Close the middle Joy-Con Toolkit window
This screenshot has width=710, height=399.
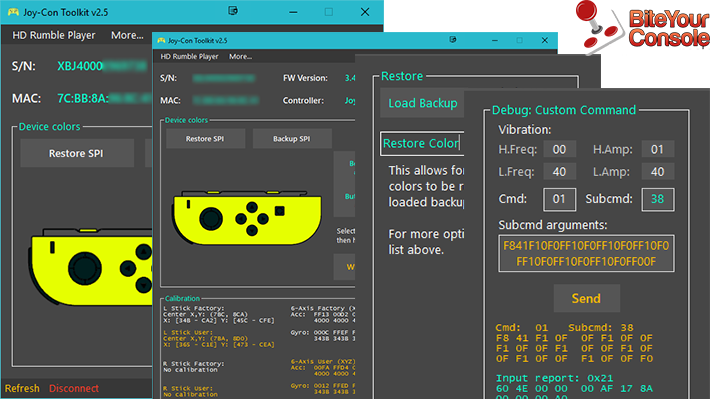pos(545,40)
